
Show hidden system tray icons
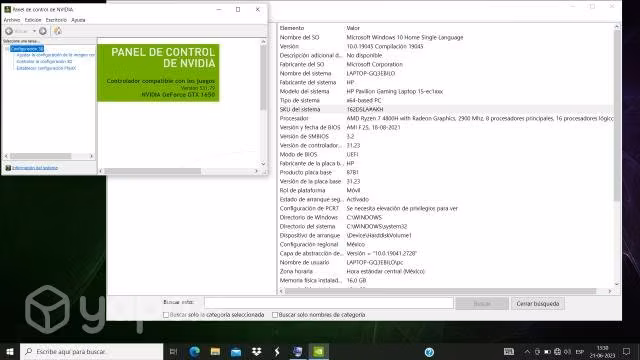pos(527,351)
